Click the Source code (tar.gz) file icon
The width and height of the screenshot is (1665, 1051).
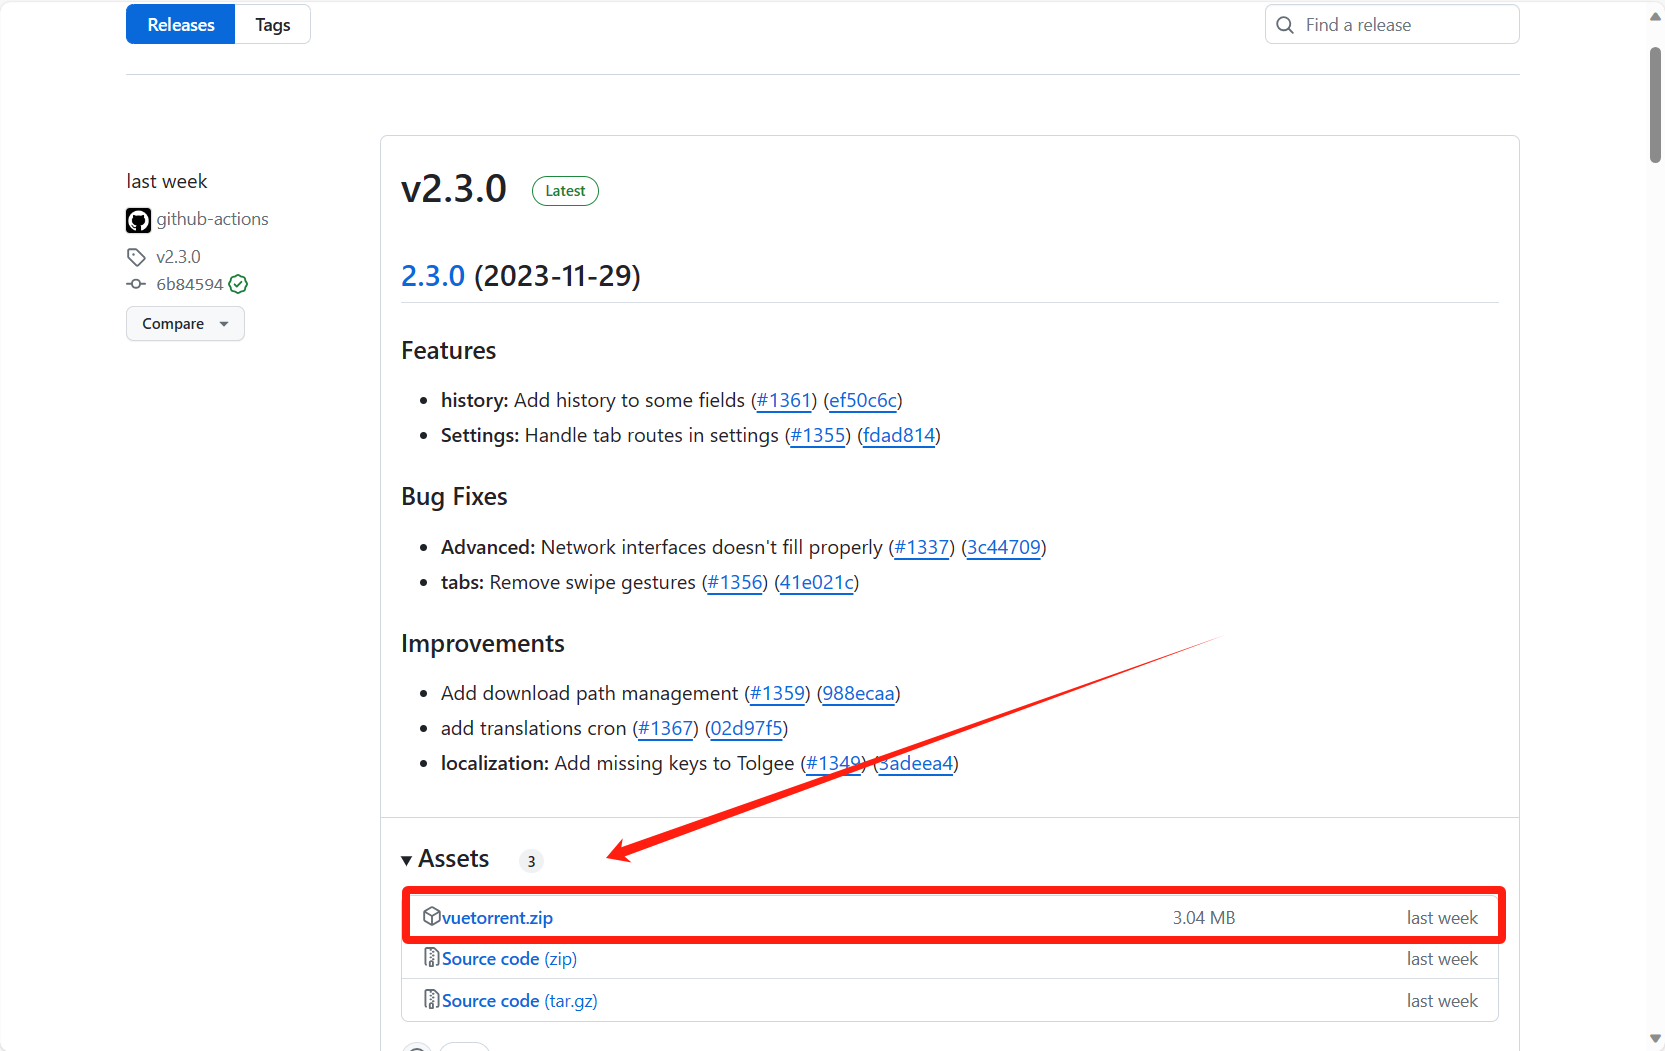(431, 1000)
